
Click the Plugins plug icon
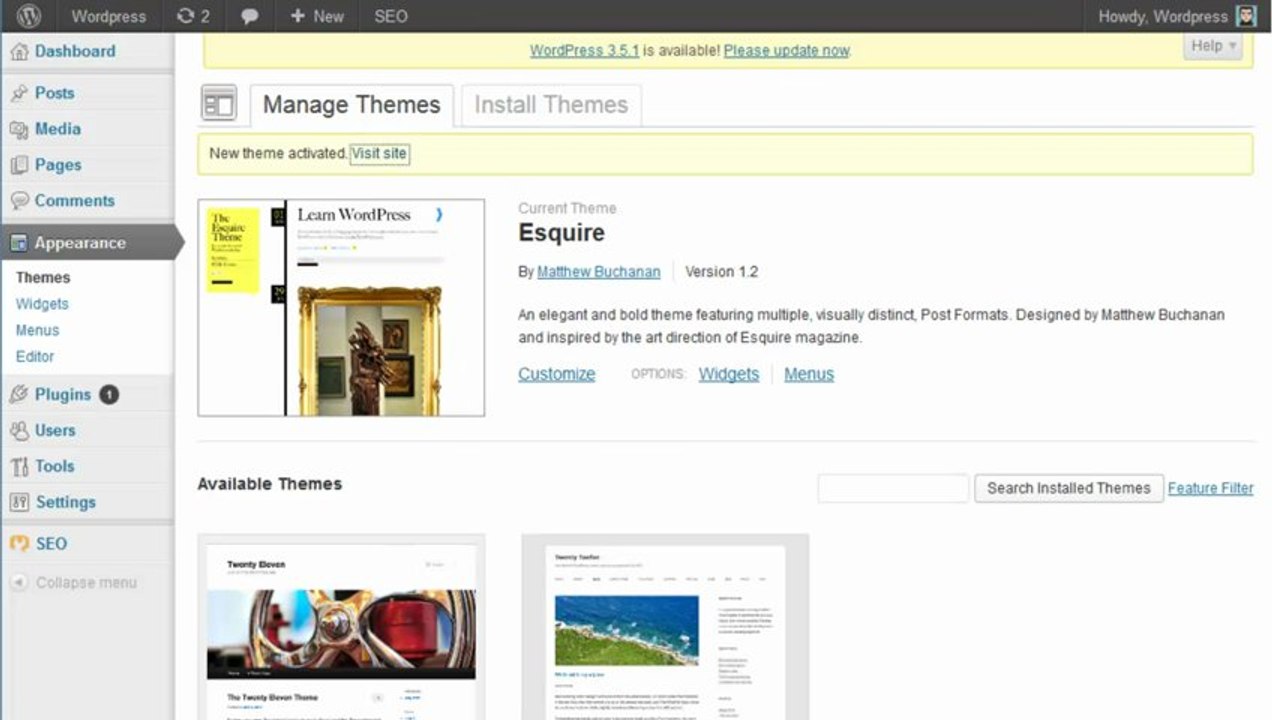[19, 394]
